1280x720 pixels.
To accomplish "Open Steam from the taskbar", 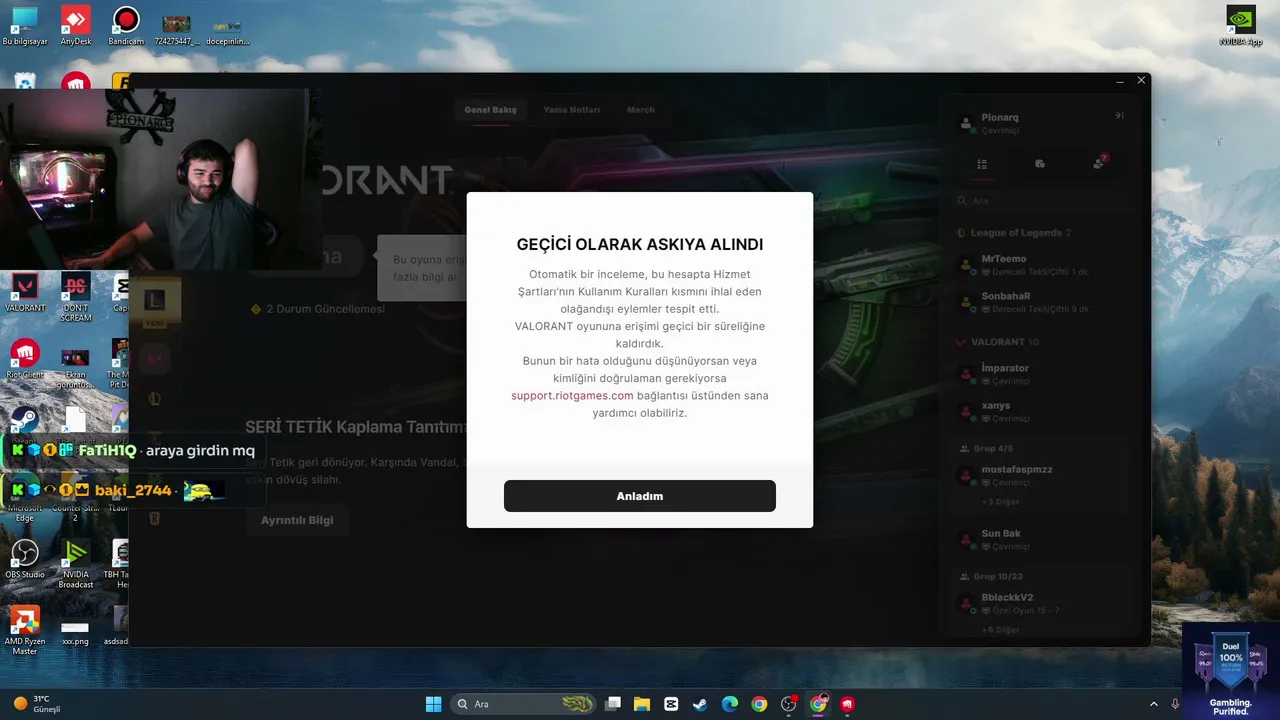I will pyautogui.click(x=700, y=704).
